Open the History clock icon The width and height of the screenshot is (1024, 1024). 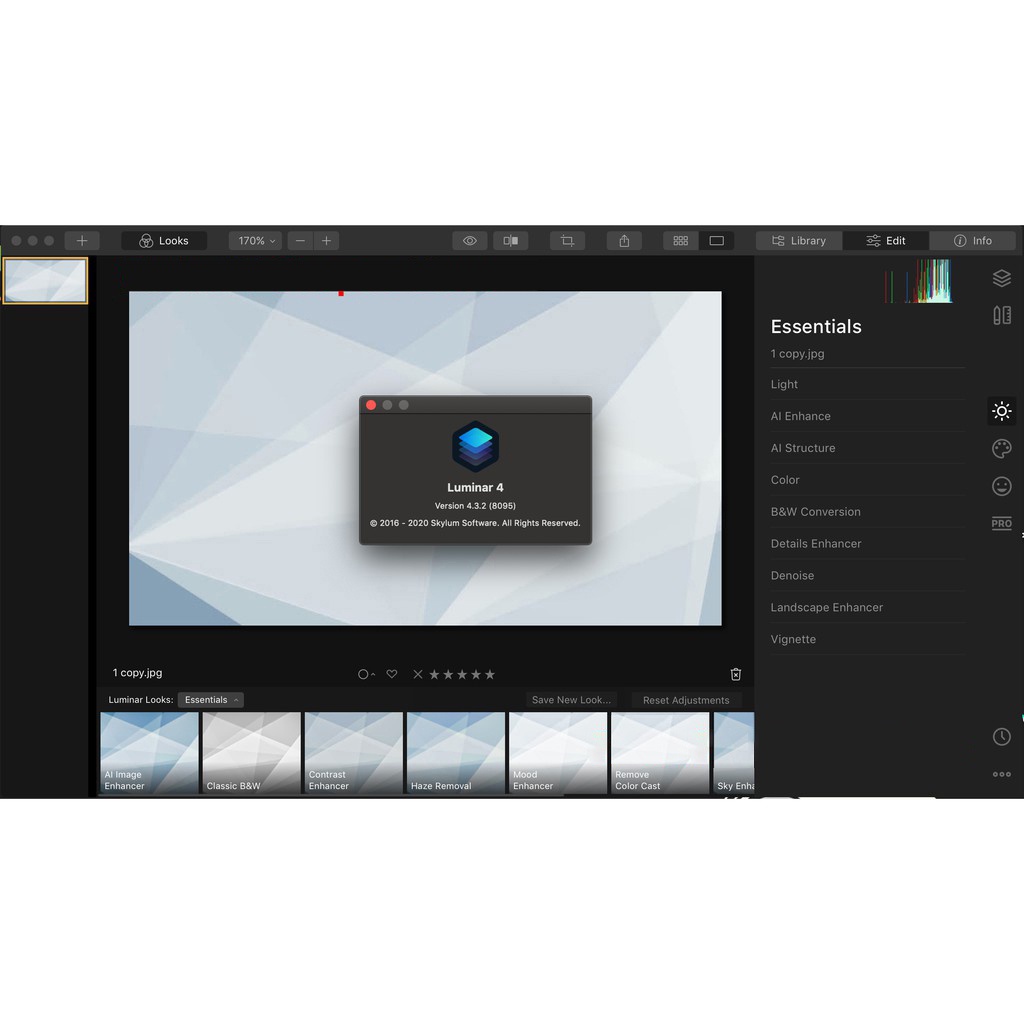coord(1001,737)
